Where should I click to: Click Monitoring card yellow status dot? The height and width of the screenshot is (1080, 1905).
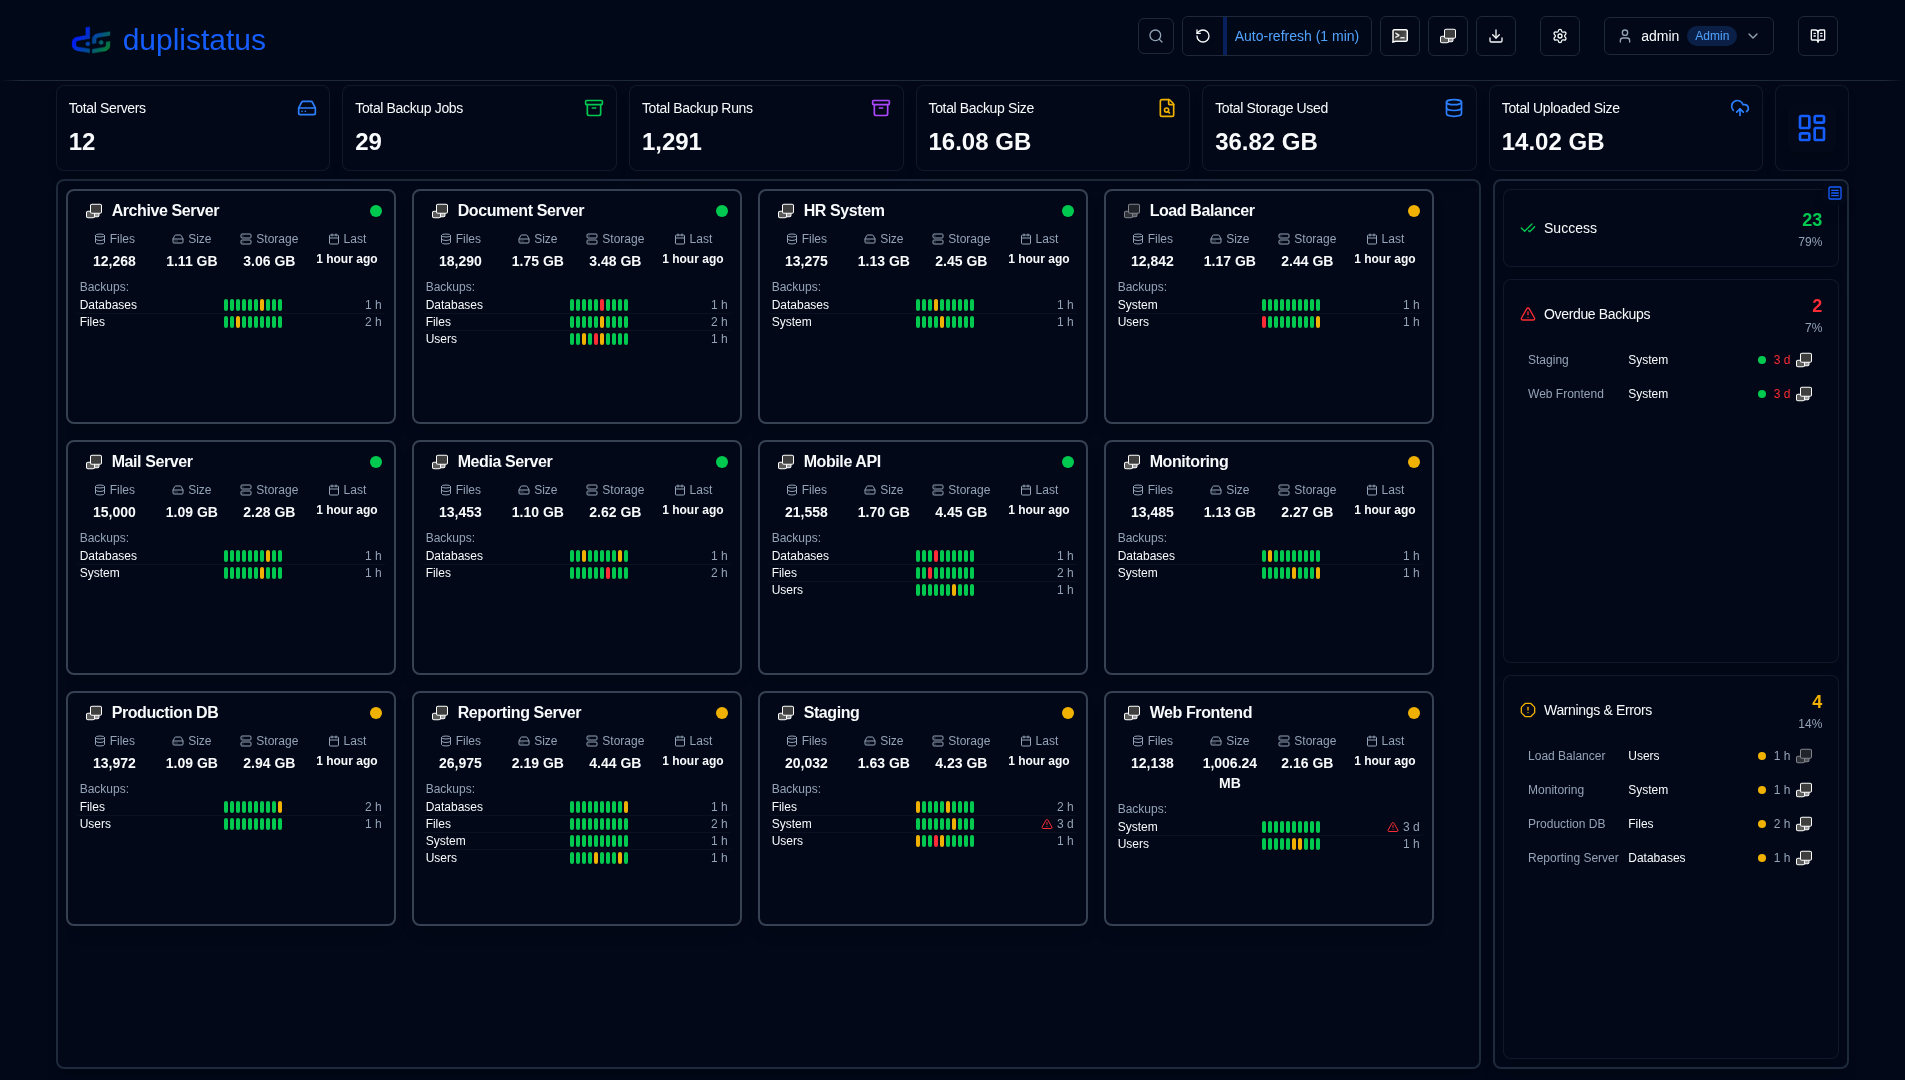1414,462
